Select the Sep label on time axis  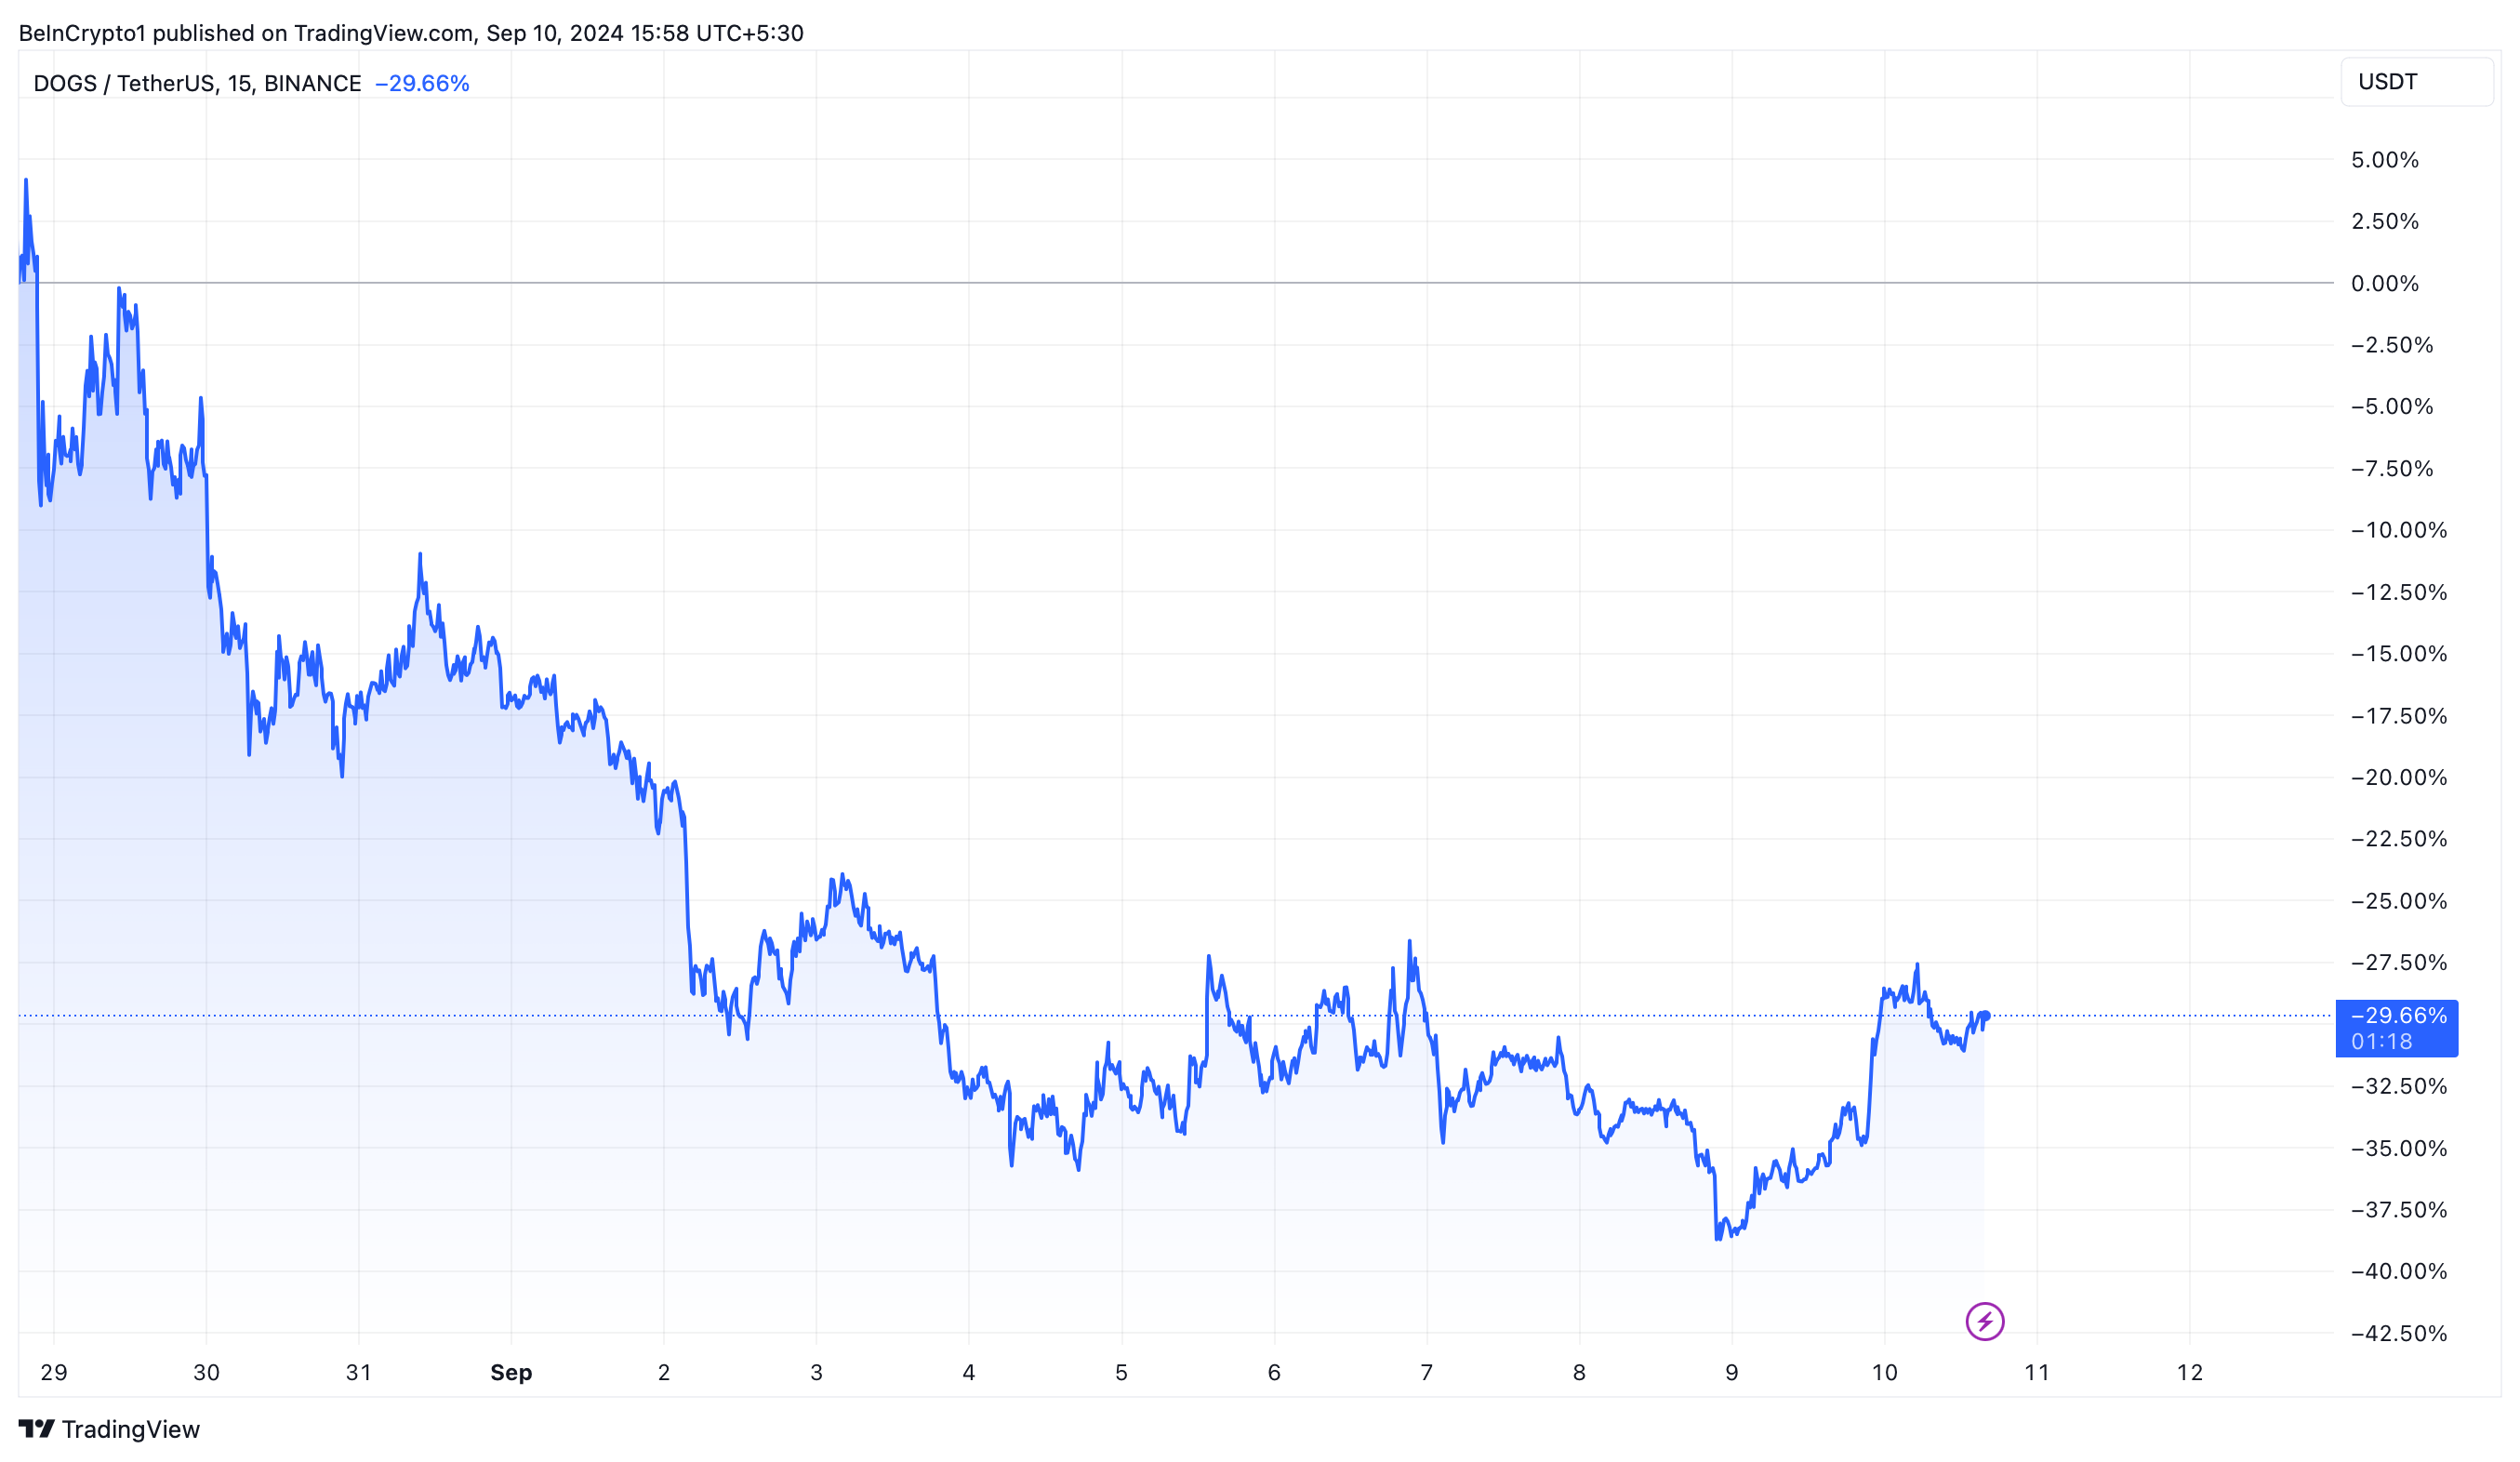[x=511, y=1372]
